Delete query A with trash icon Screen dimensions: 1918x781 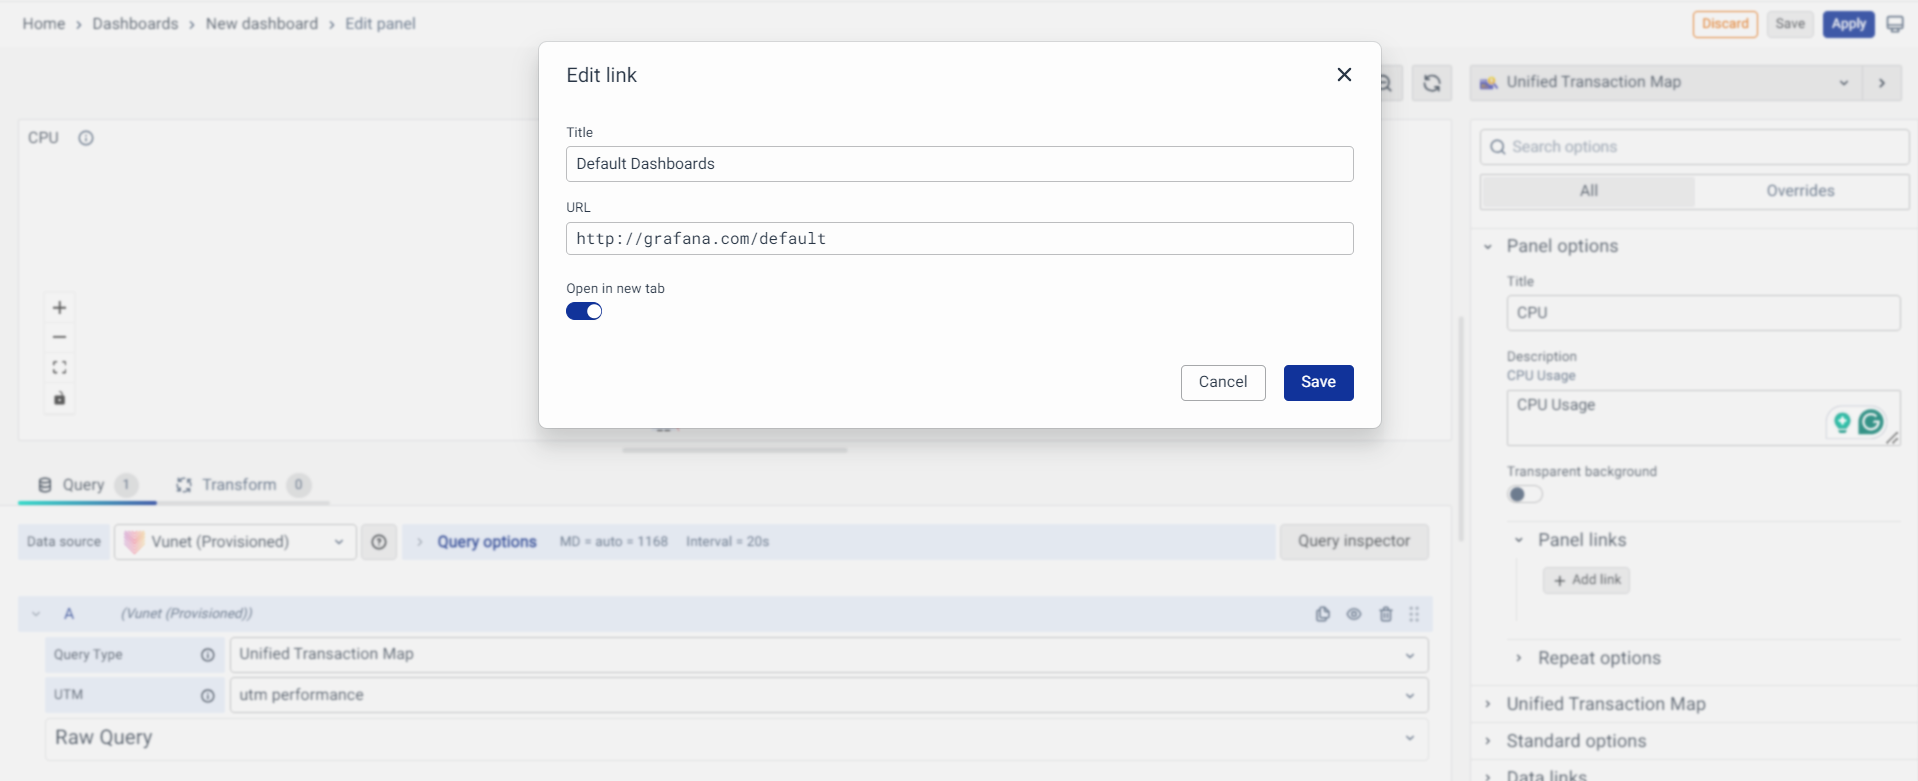coord(1385,614)
